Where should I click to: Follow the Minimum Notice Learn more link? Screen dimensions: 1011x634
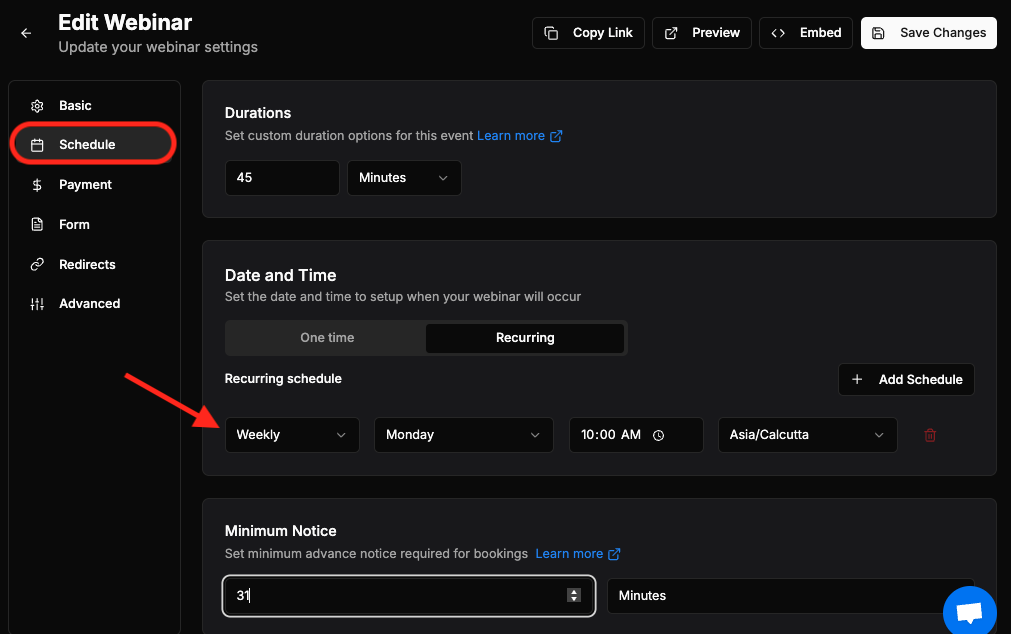pos(578,553)
